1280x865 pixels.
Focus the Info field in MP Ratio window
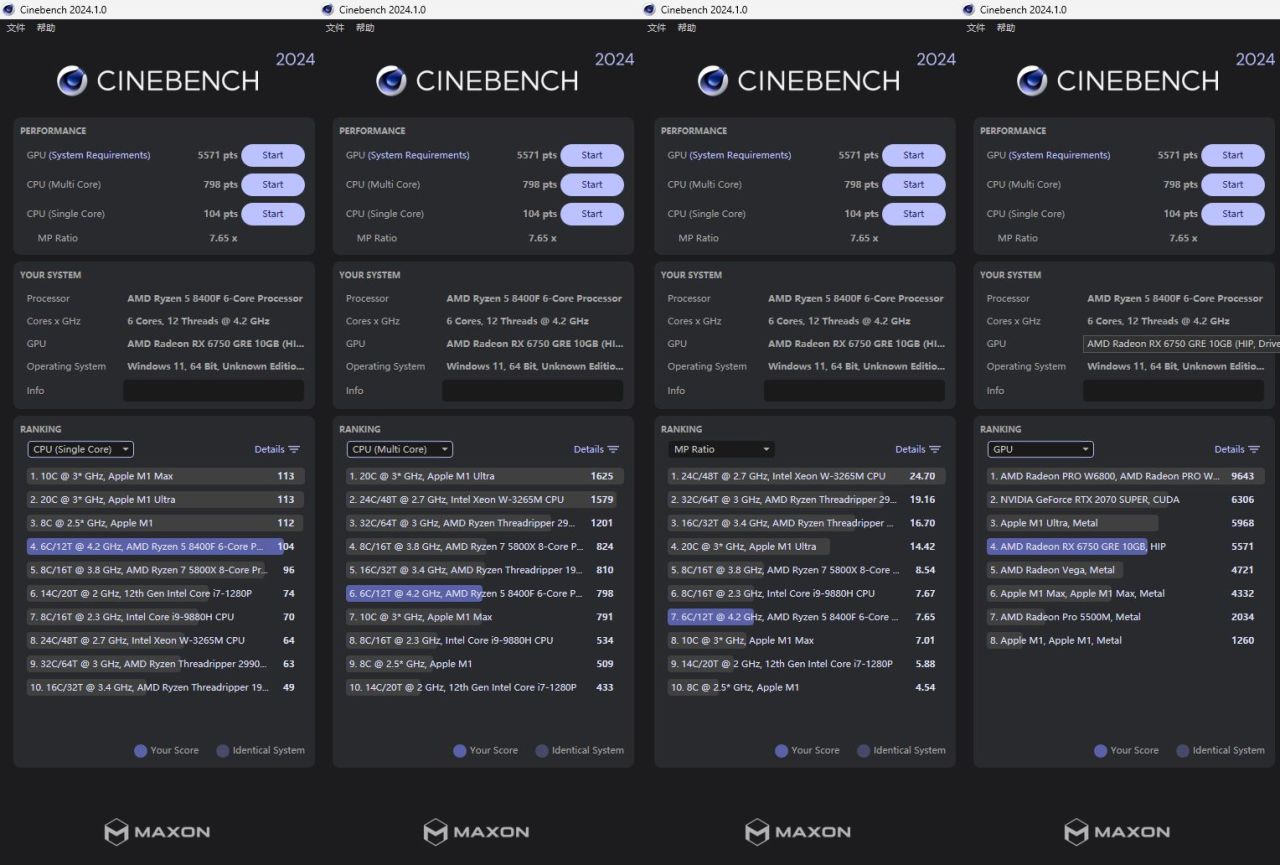pos(854,391)
